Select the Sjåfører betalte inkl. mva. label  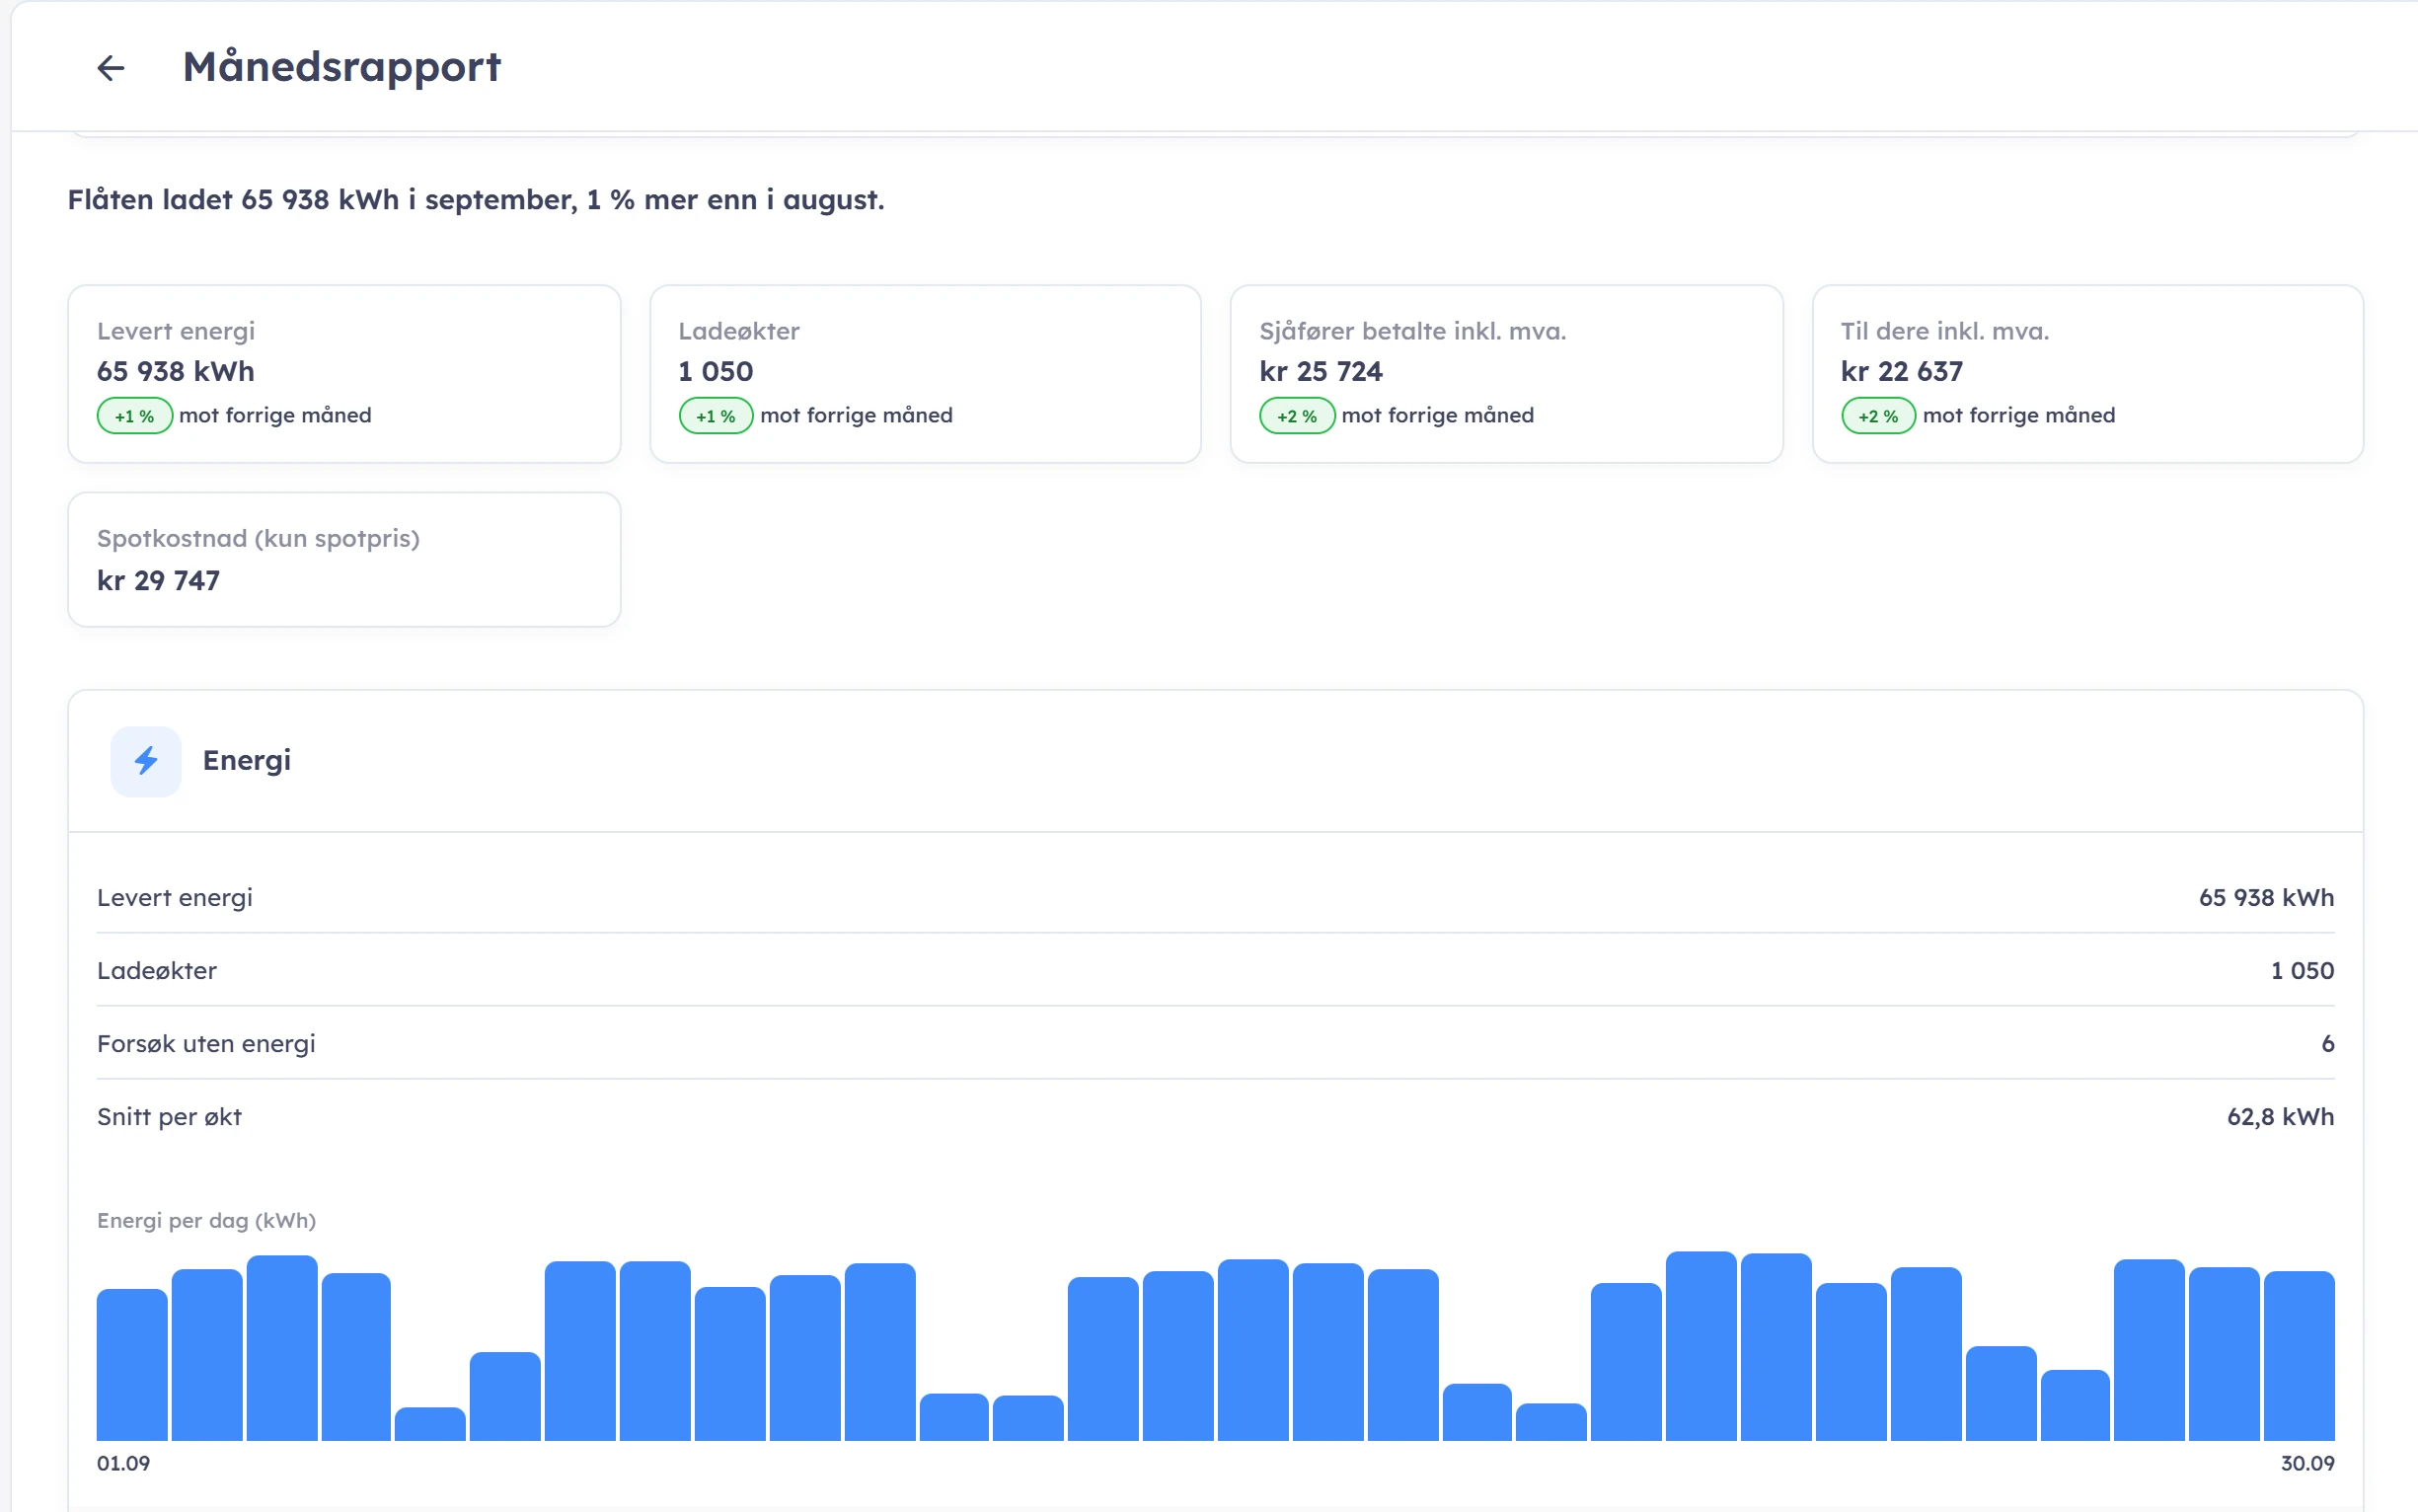(1412, 331)
